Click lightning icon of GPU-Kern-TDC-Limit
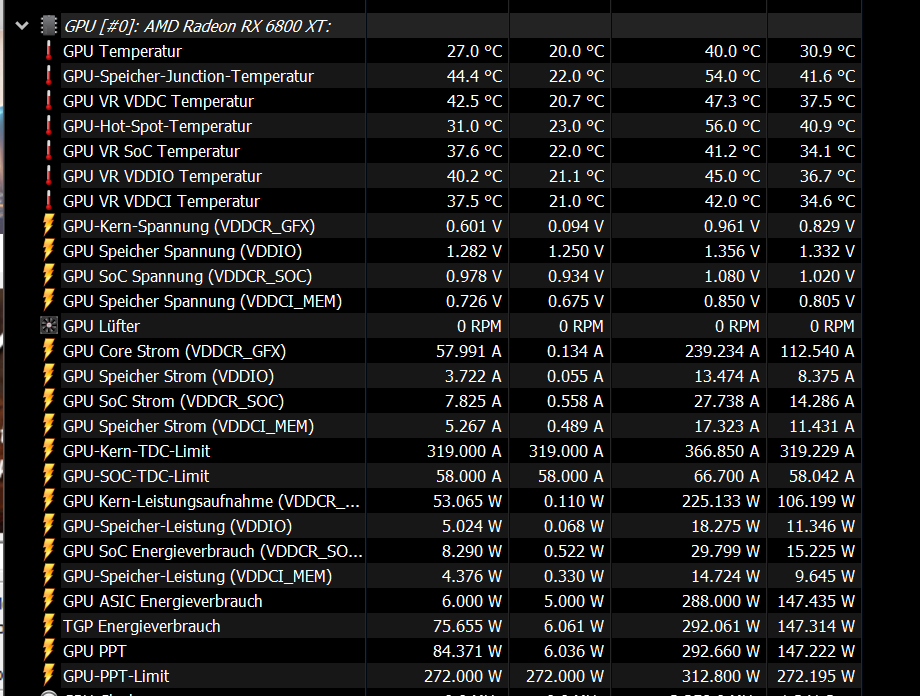 click(x=49, y=451)
